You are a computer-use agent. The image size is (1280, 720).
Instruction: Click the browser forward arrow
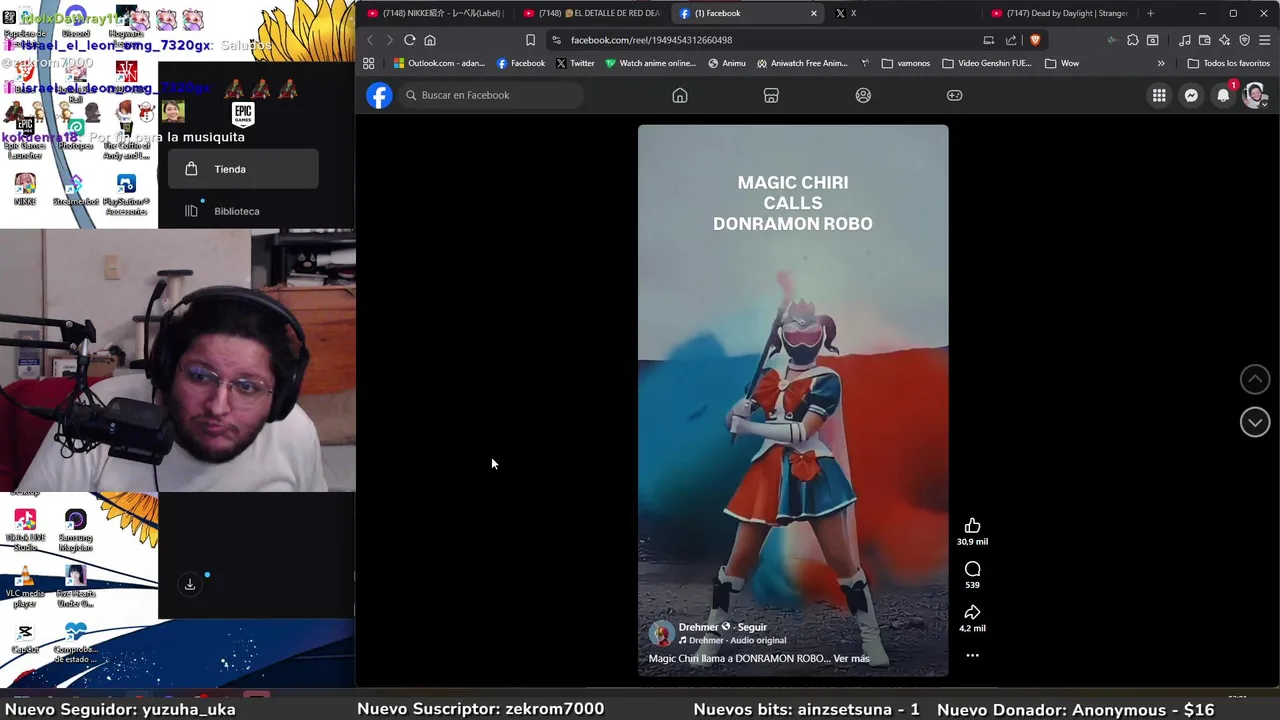pyautogui.click(x=389, y=40)
